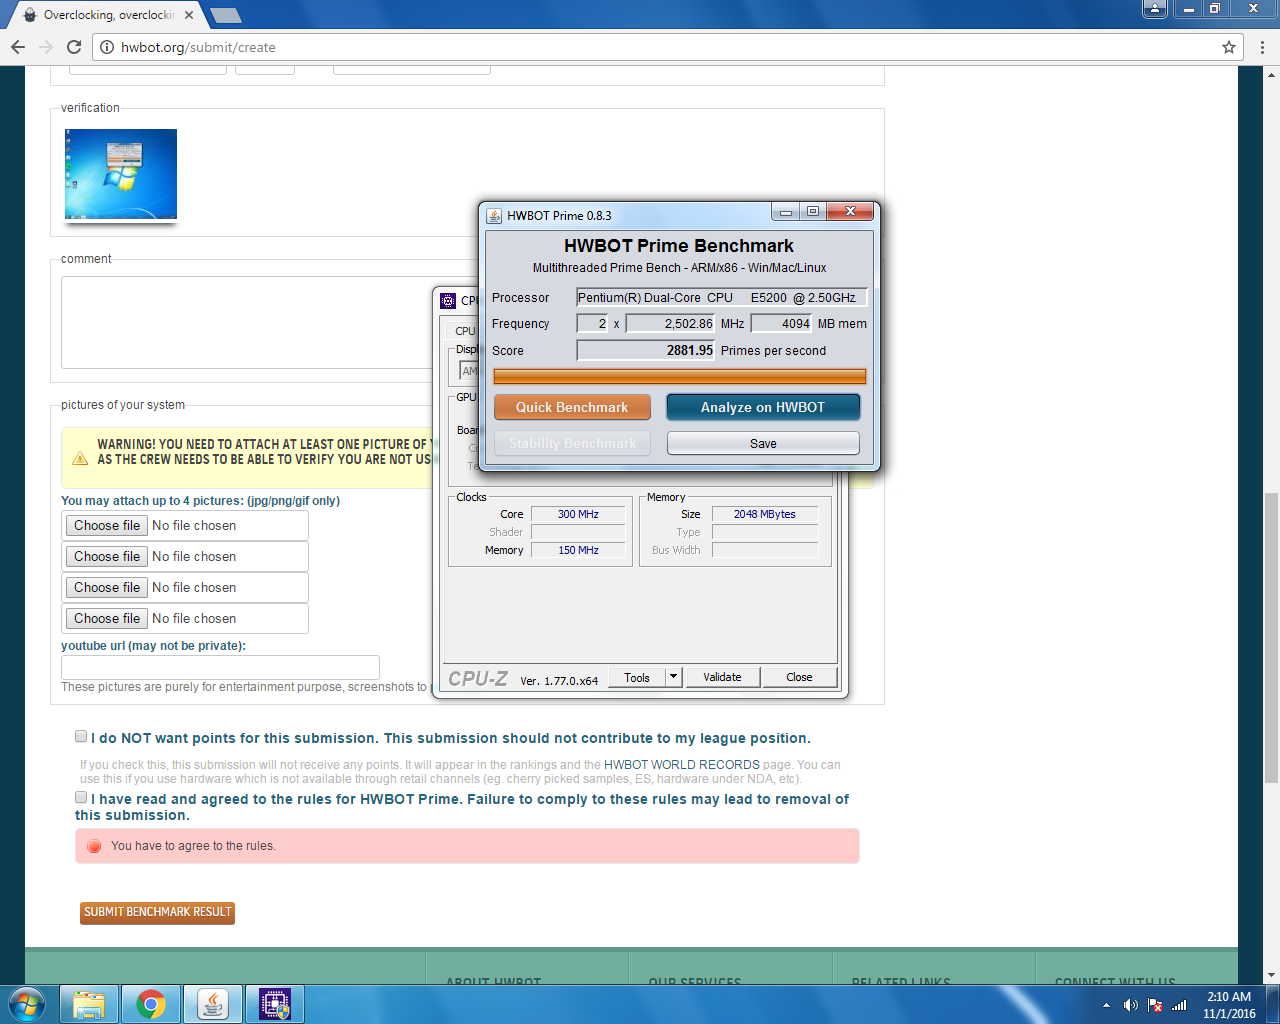
Task: Switch to the CPU-Z taskbar item
Action: click(x=275, y=1003)
